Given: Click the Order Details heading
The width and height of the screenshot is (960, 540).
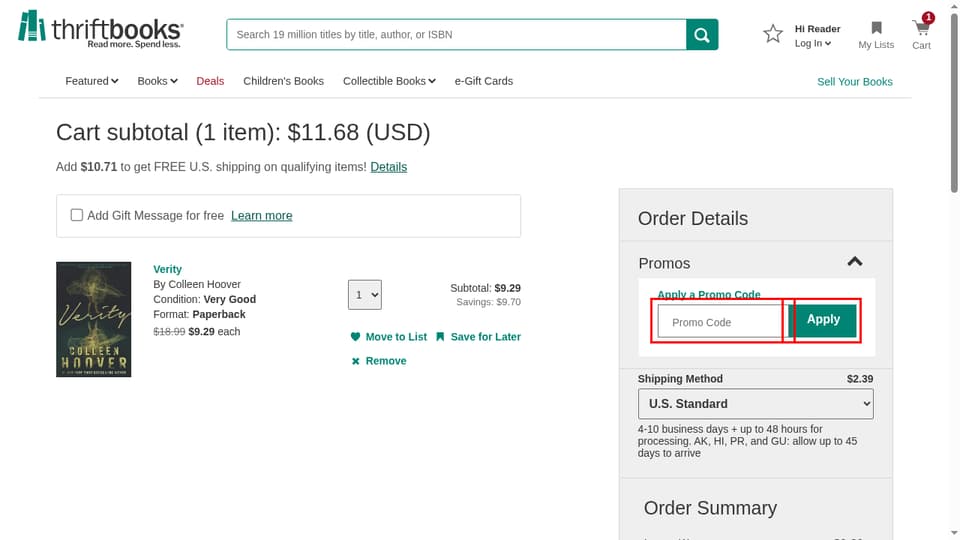Looking at the screenshot, I should [x=692, y=219].
